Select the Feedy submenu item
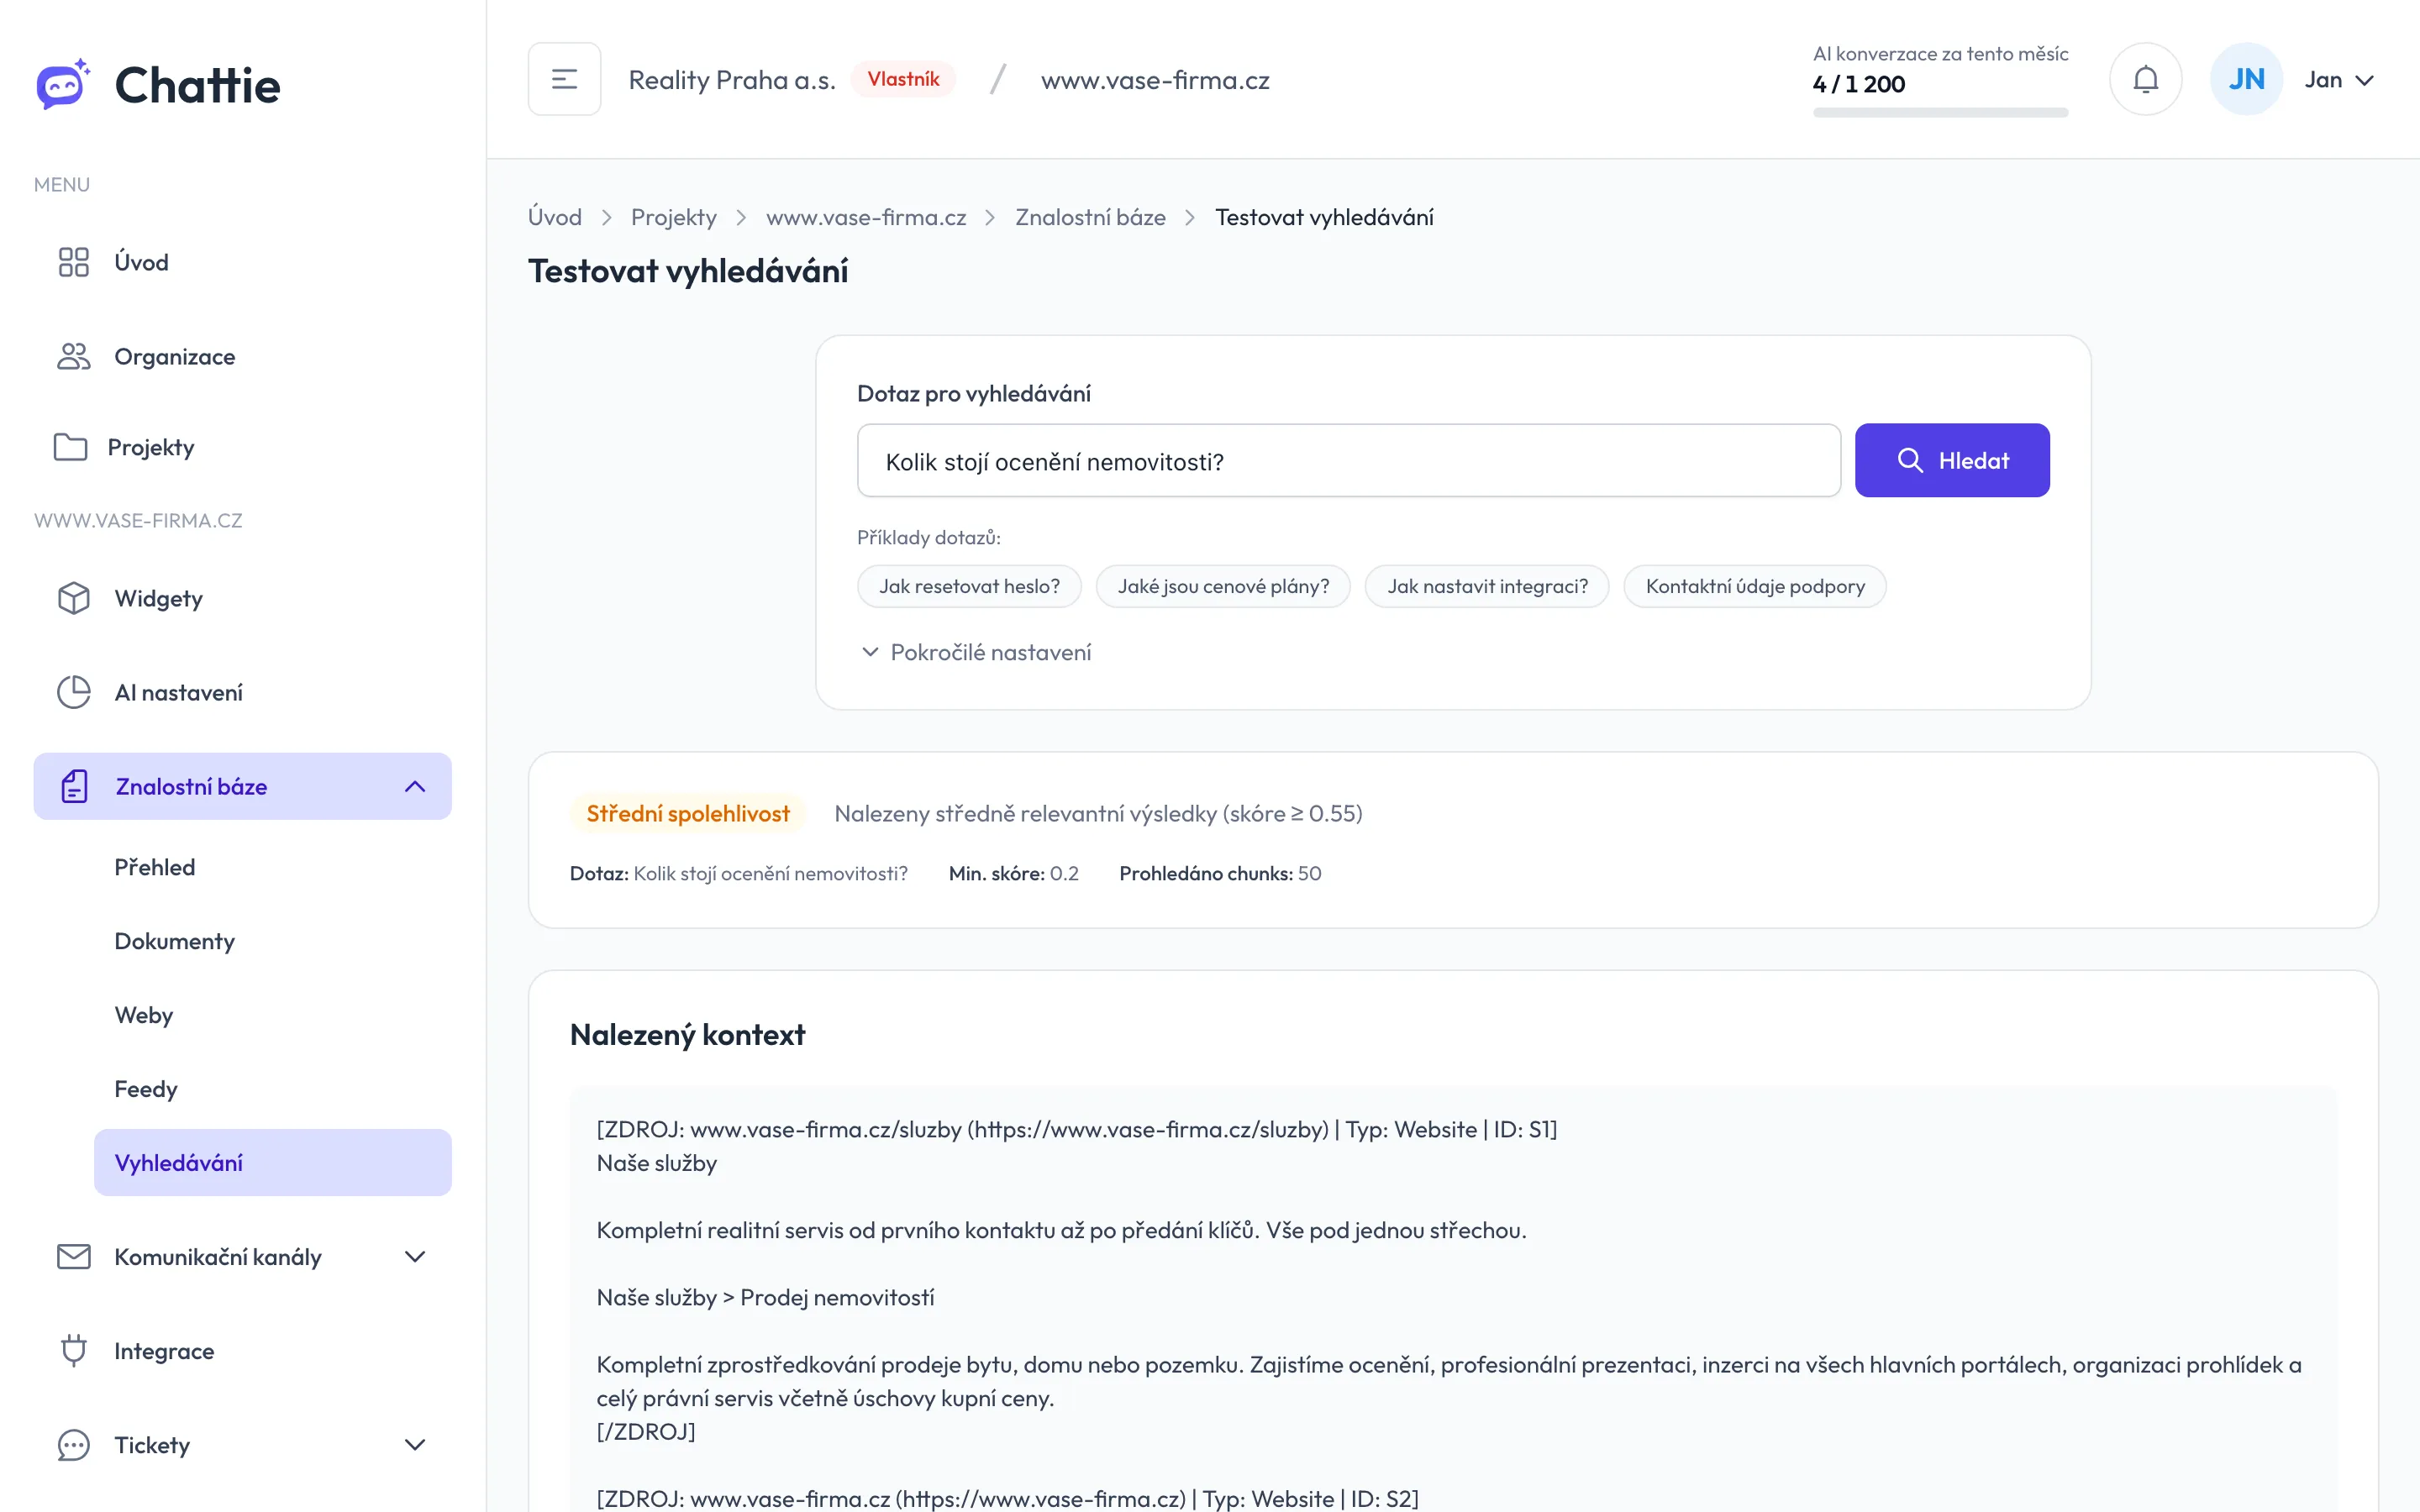The height and width of the screenshot is (1512, 2420). pyautogui.click(x=273, y=1089)
